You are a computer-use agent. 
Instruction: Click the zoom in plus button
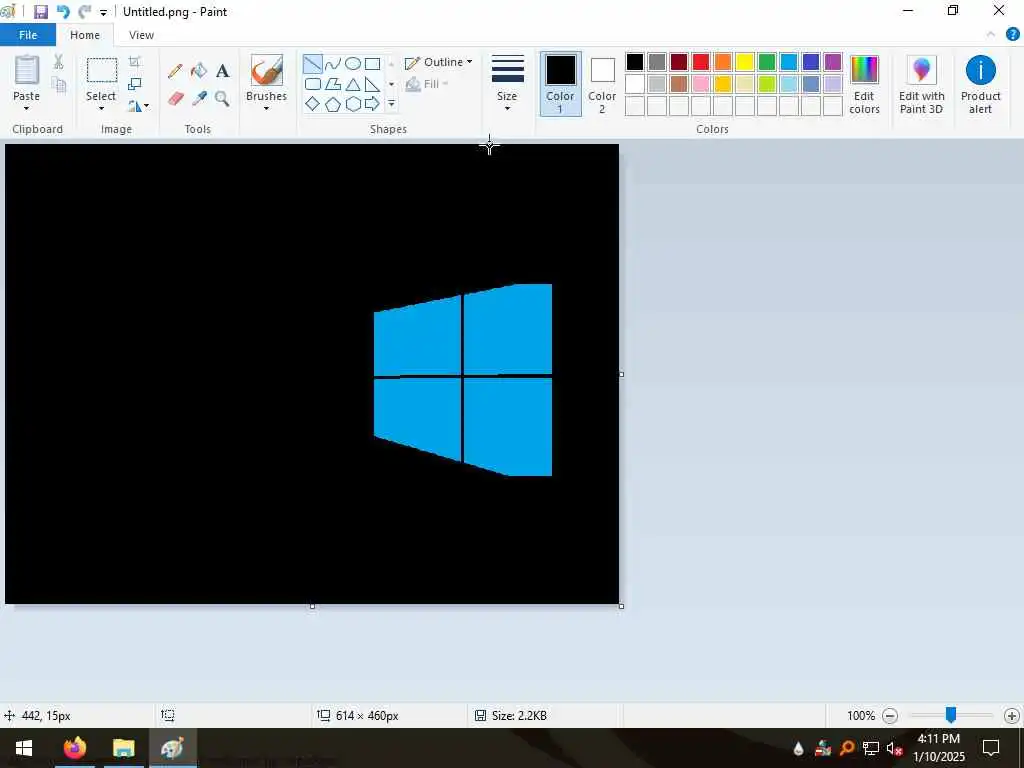pos(1012,716)
